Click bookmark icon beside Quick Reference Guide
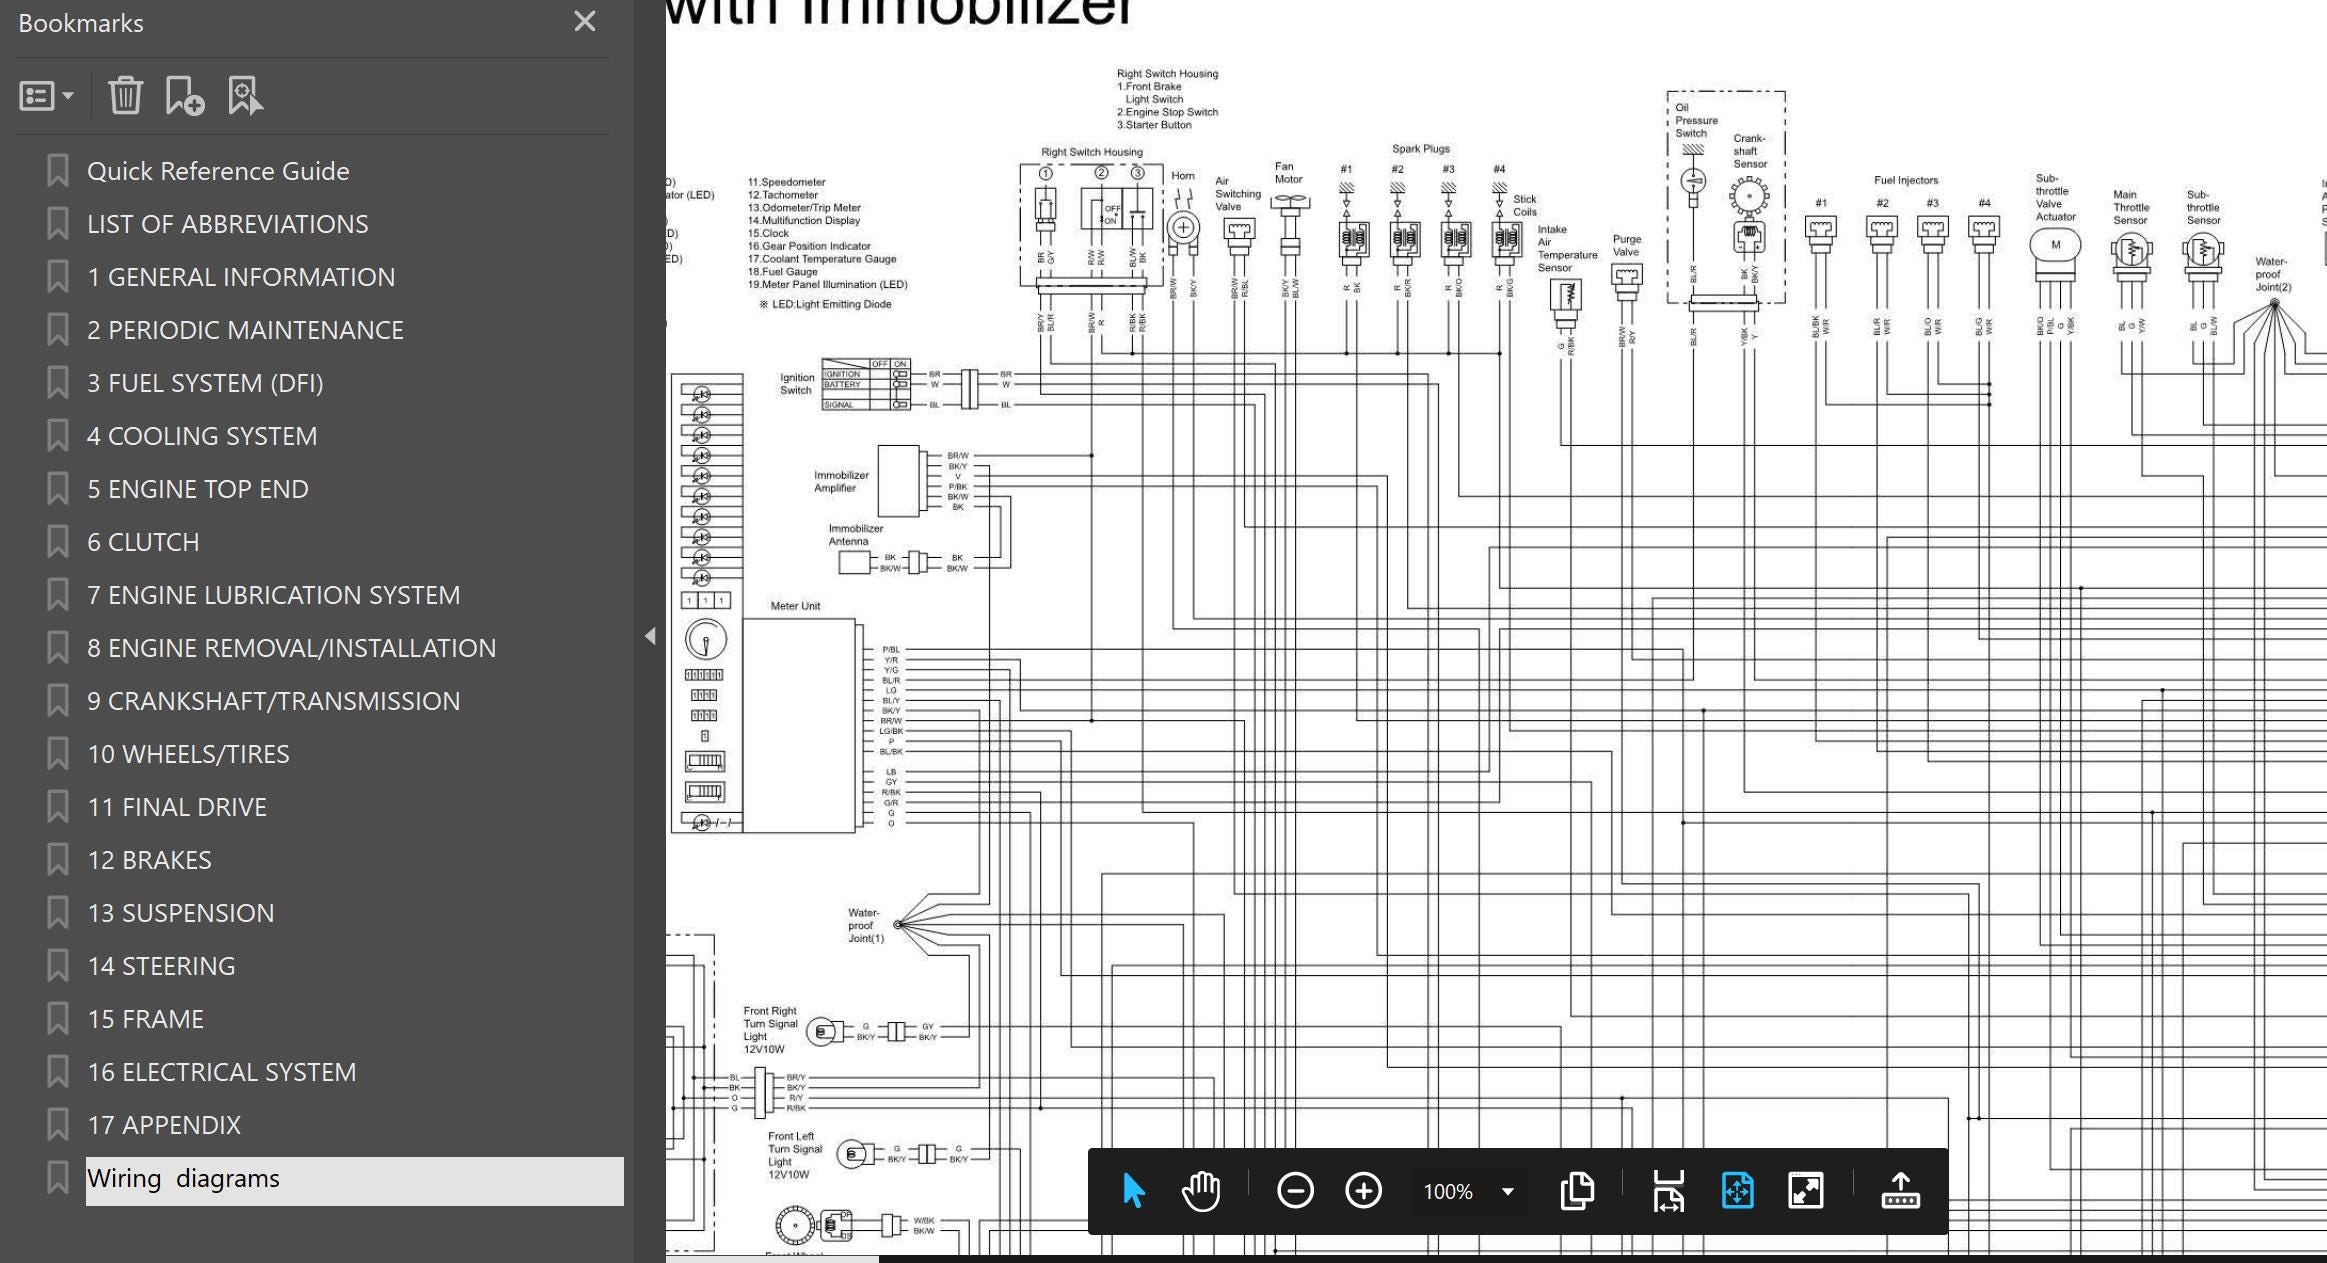Screen dimensions: 2327x1263 coord(58,171)
